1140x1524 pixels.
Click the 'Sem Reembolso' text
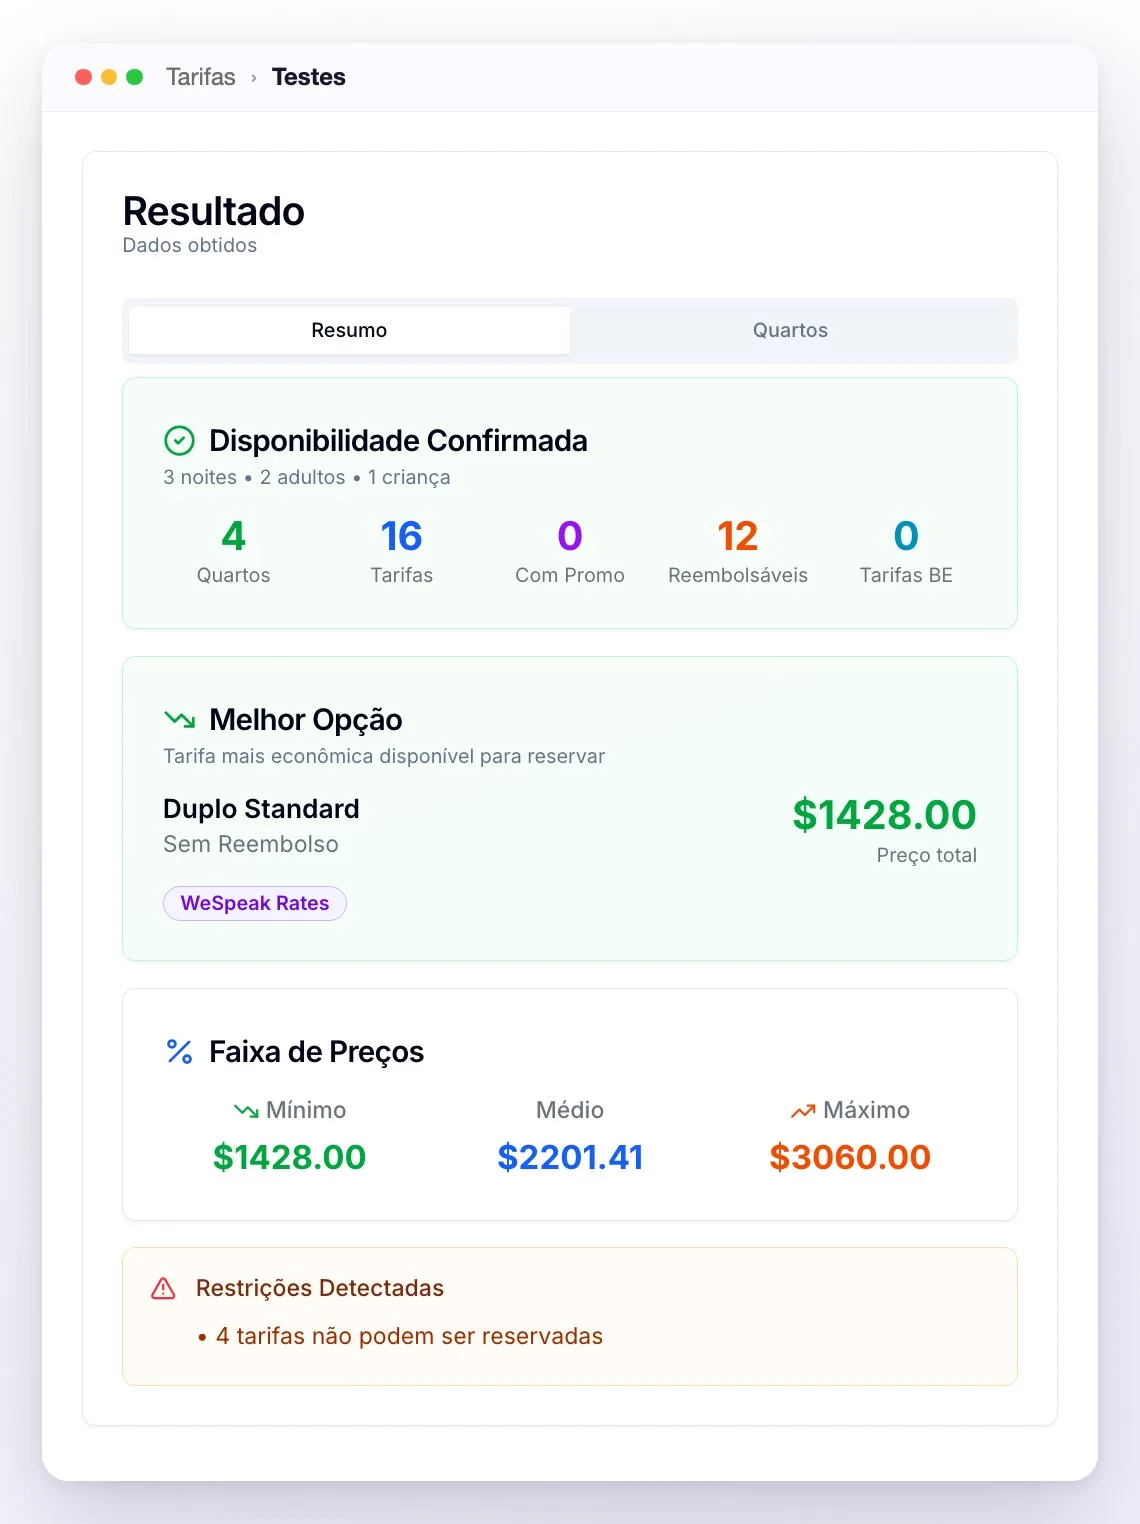[x=251, y=844]
